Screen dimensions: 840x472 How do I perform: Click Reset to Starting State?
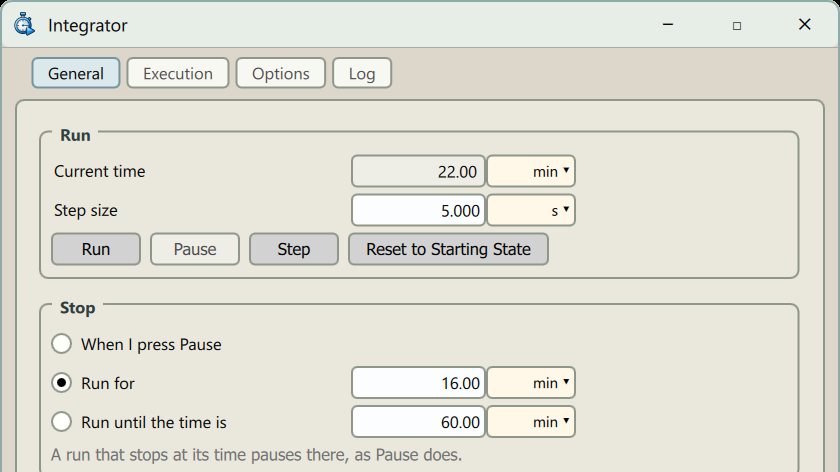coord(448,249)
